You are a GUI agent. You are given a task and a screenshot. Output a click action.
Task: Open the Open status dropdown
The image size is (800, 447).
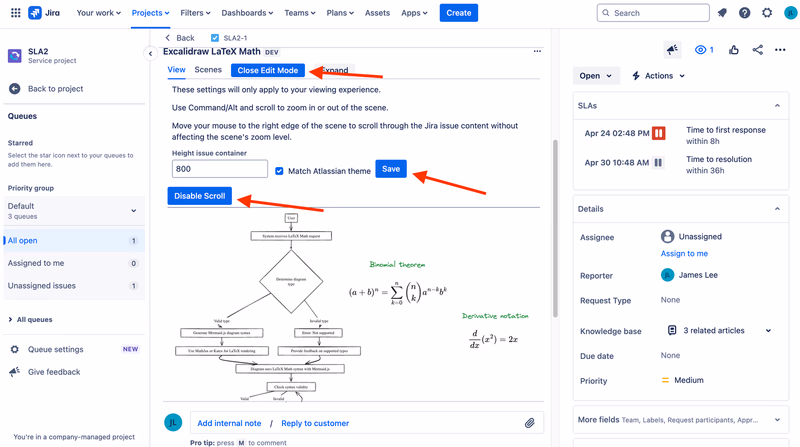click(595, 76)
